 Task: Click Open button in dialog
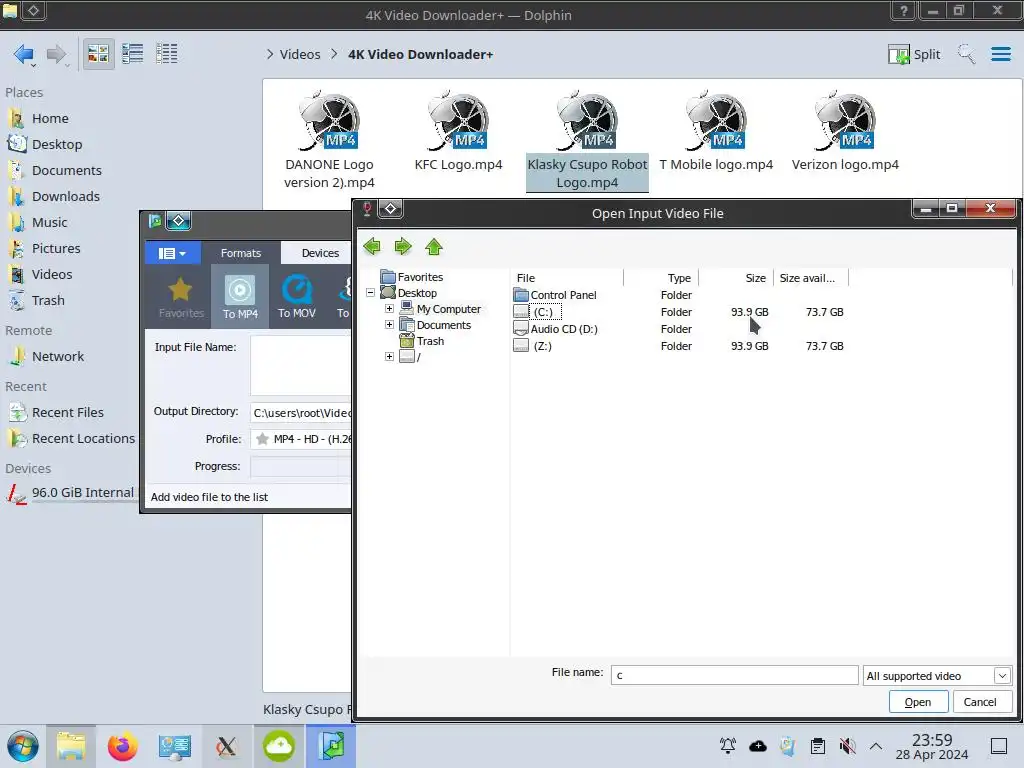tap(918, 702)
